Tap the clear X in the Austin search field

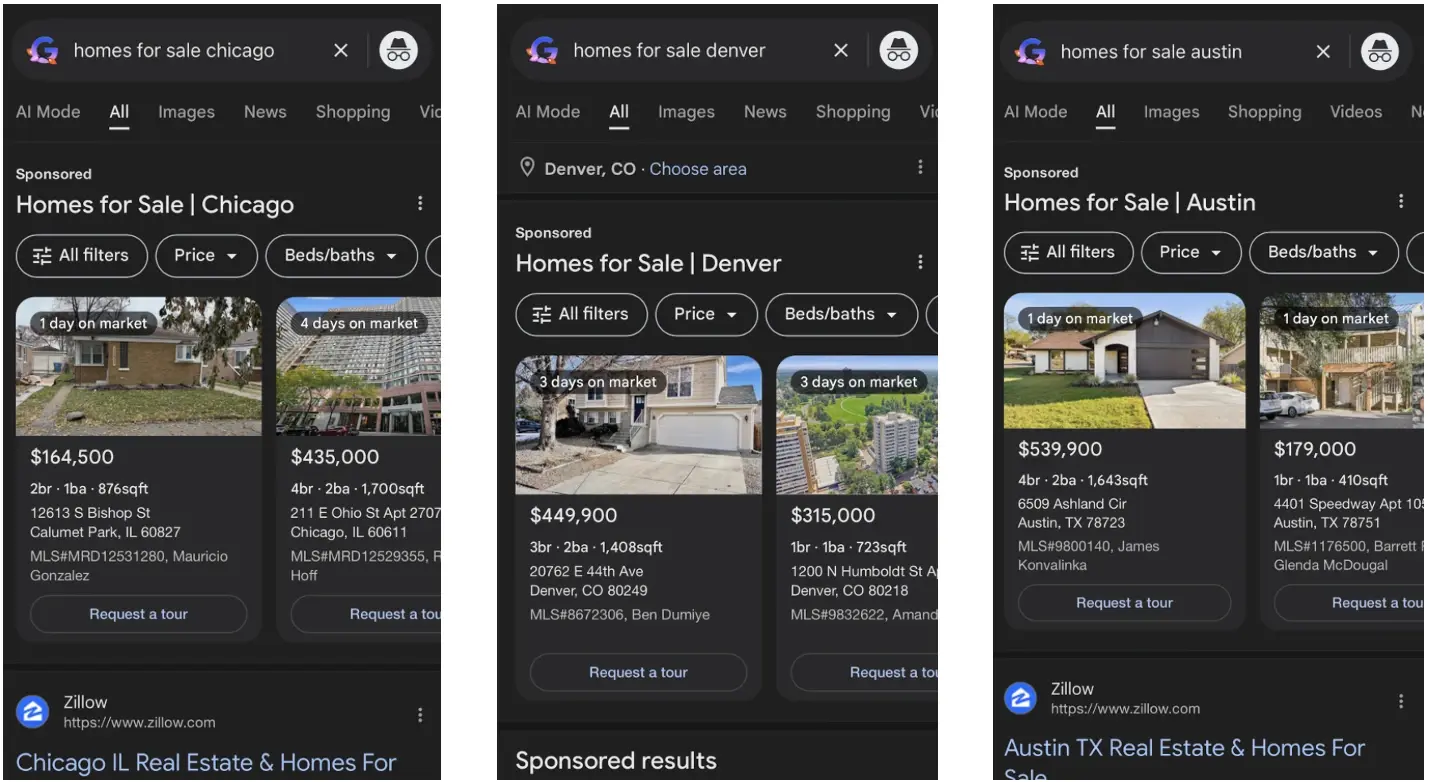tap(1323, 51)
